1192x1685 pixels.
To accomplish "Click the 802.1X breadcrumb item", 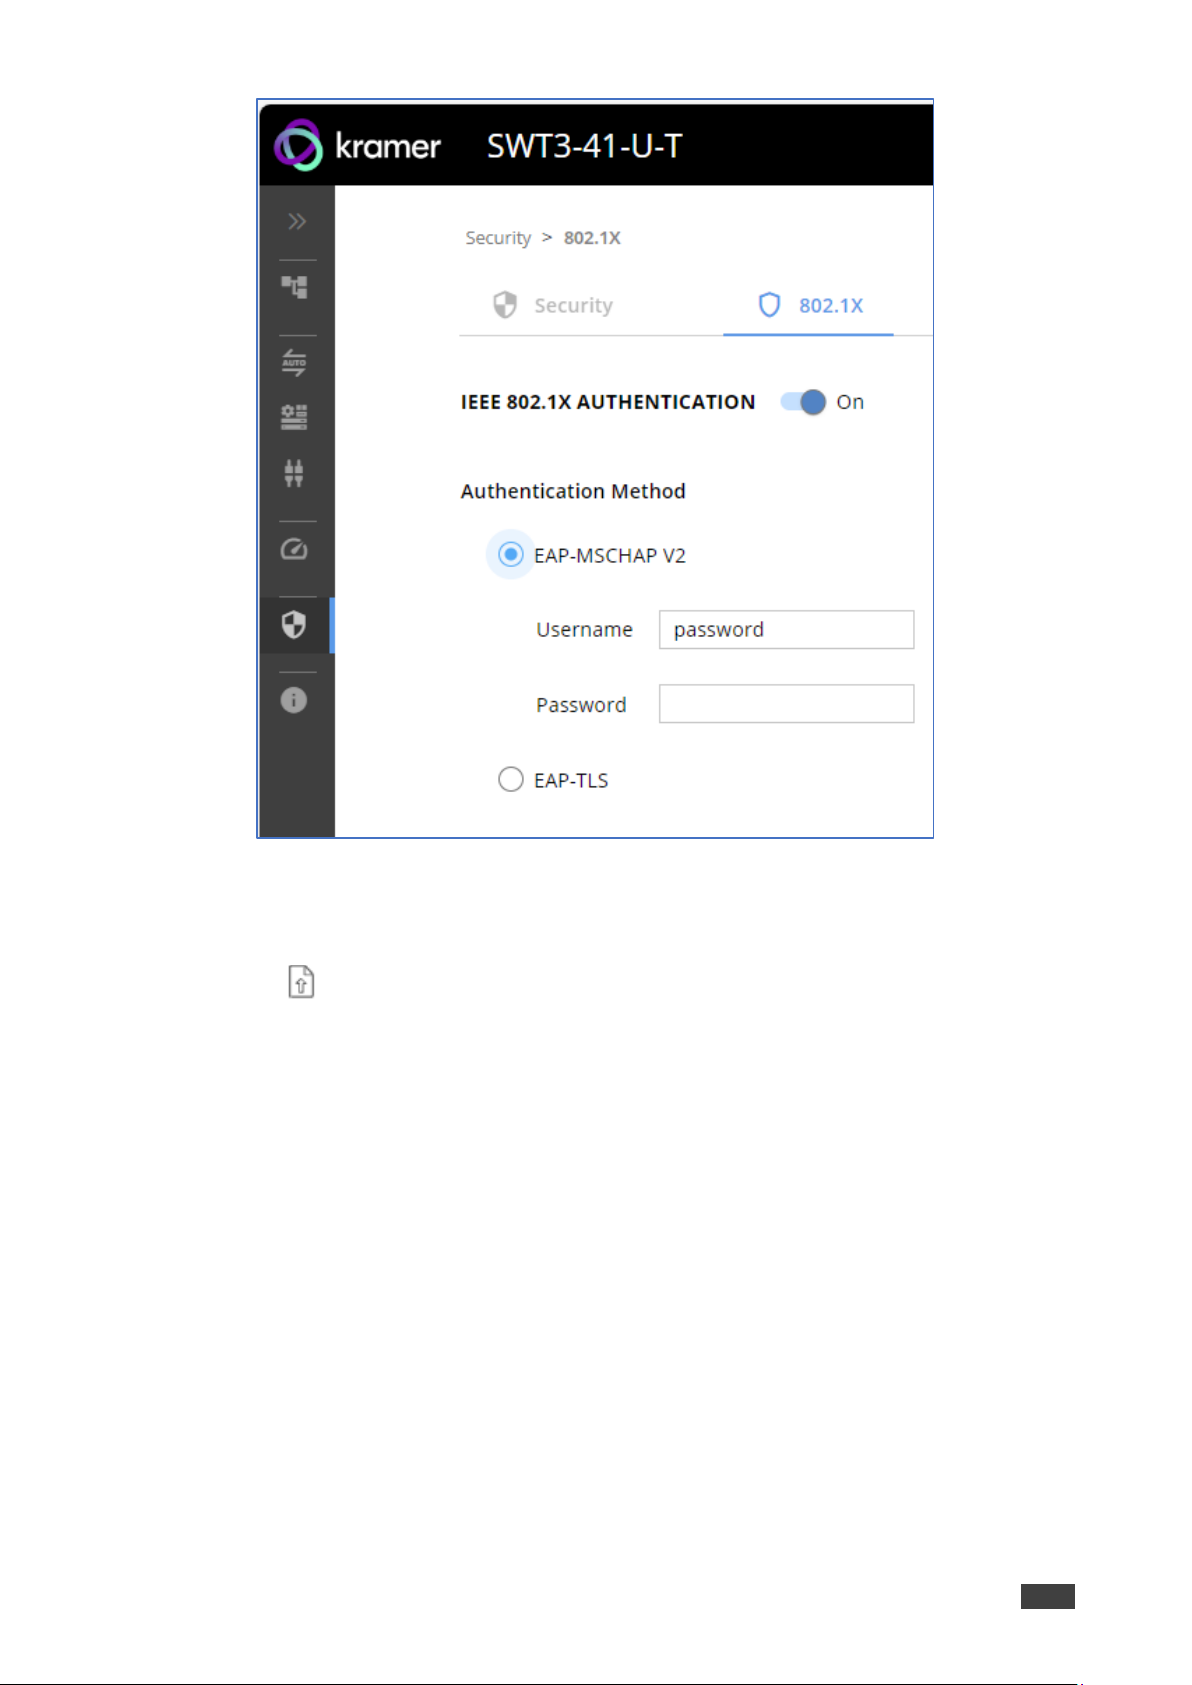I will click(592, 238).
